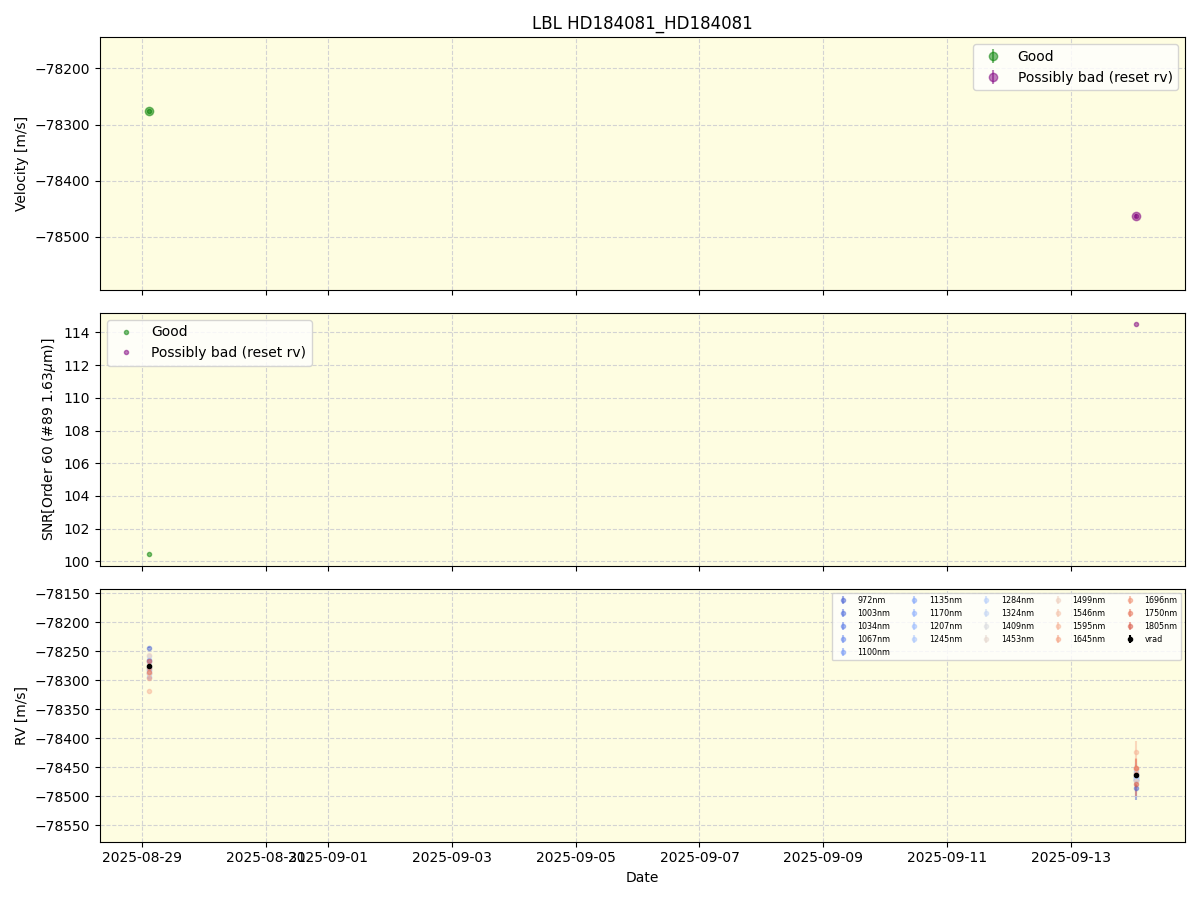
Task: Click the SNR Order 60 axis label
Action: pyautogui.click(x=48, y=440)
